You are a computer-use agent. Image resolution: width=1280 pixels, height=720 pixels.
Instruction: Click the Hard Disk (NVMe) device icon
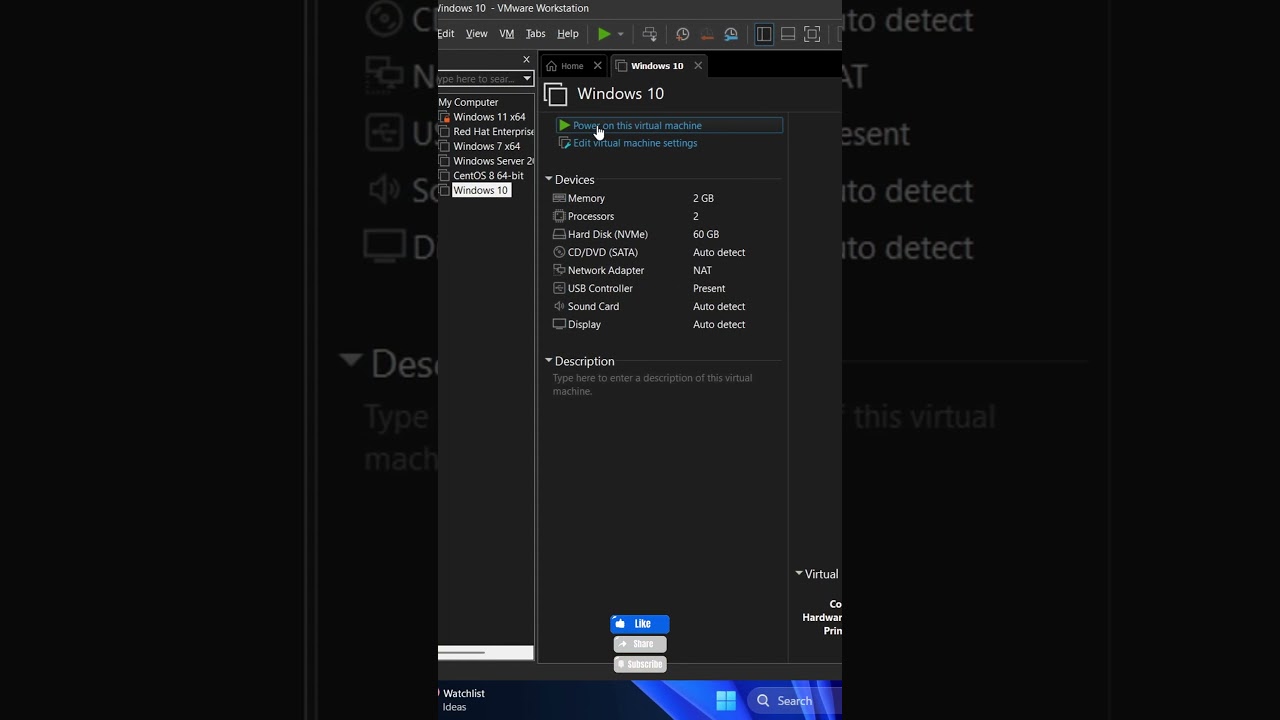click(x=559, y=234)
